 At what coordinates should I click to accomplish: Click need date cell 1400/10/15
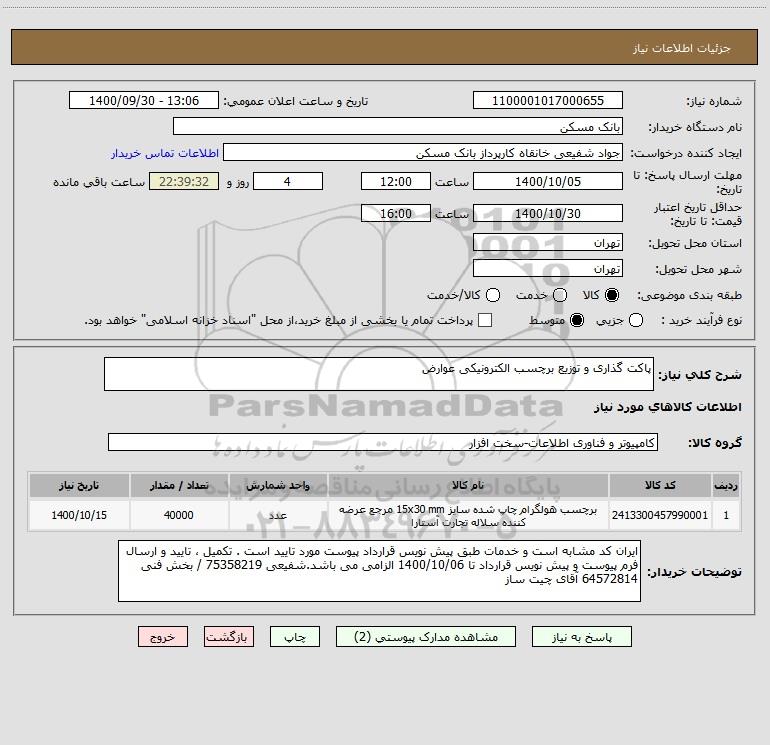[x=79, y=515]
